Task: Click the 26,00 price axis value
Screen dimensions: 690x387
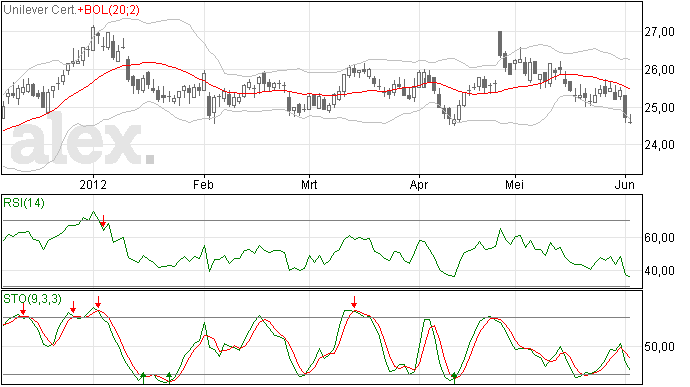Action: click(x=659, y=70)
